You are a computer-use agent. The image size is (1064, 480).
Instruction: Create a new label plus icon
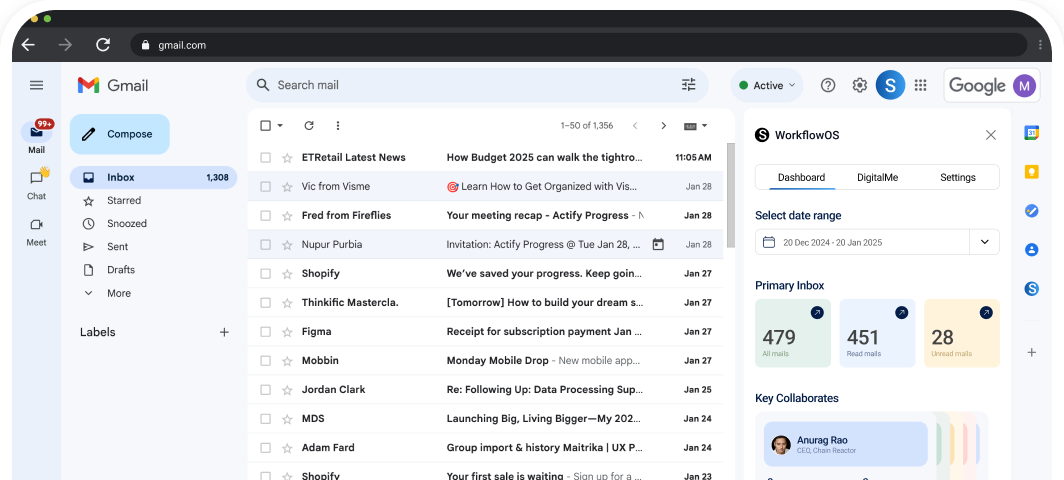[x=225, y=332]
